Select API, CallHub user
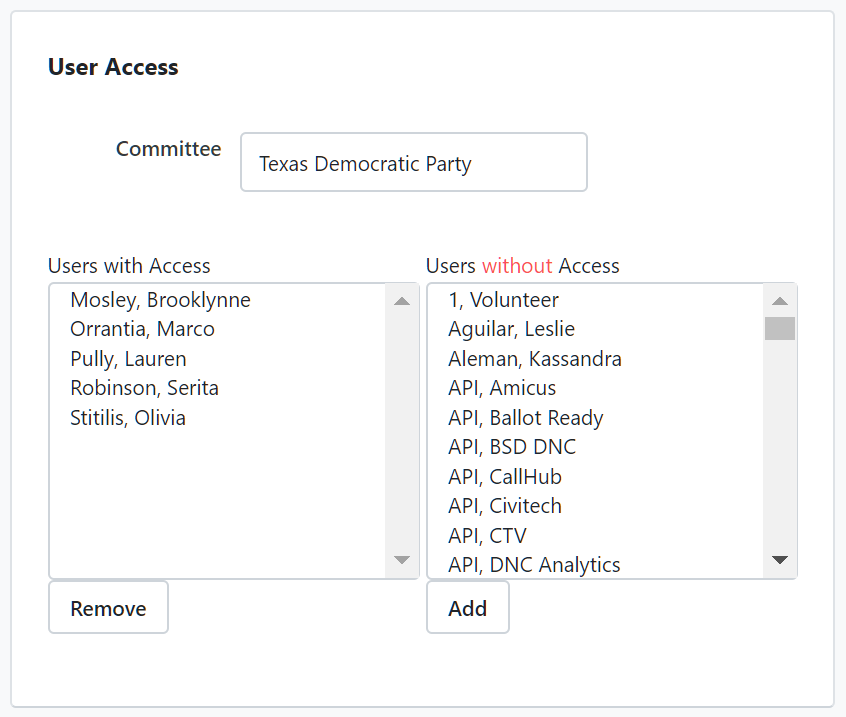 [x=504, y=477]
